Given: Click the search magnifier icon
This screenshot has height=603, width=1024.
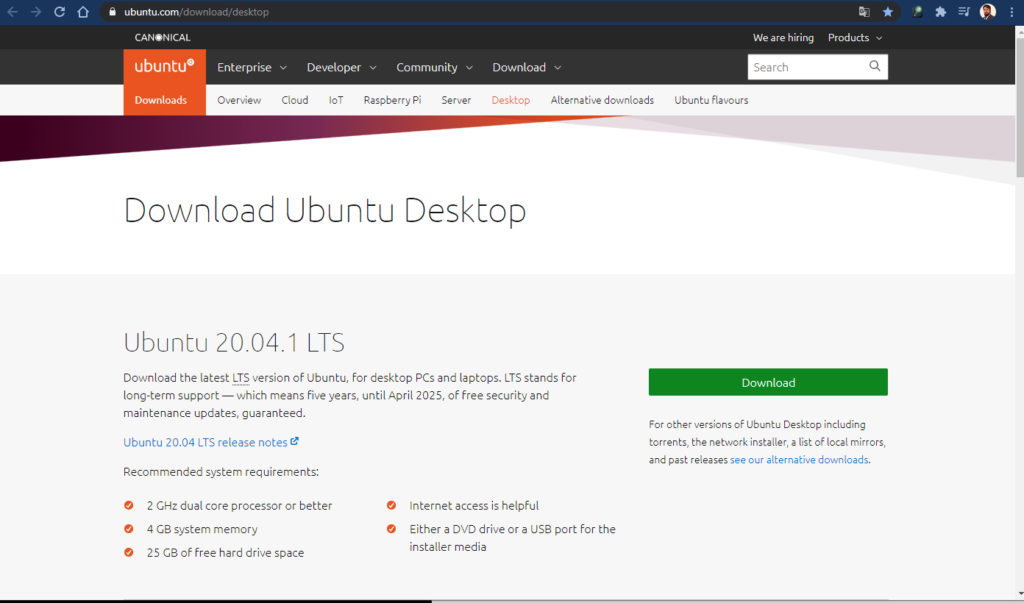Looking at the screenshot, I should tap(875, 67).
